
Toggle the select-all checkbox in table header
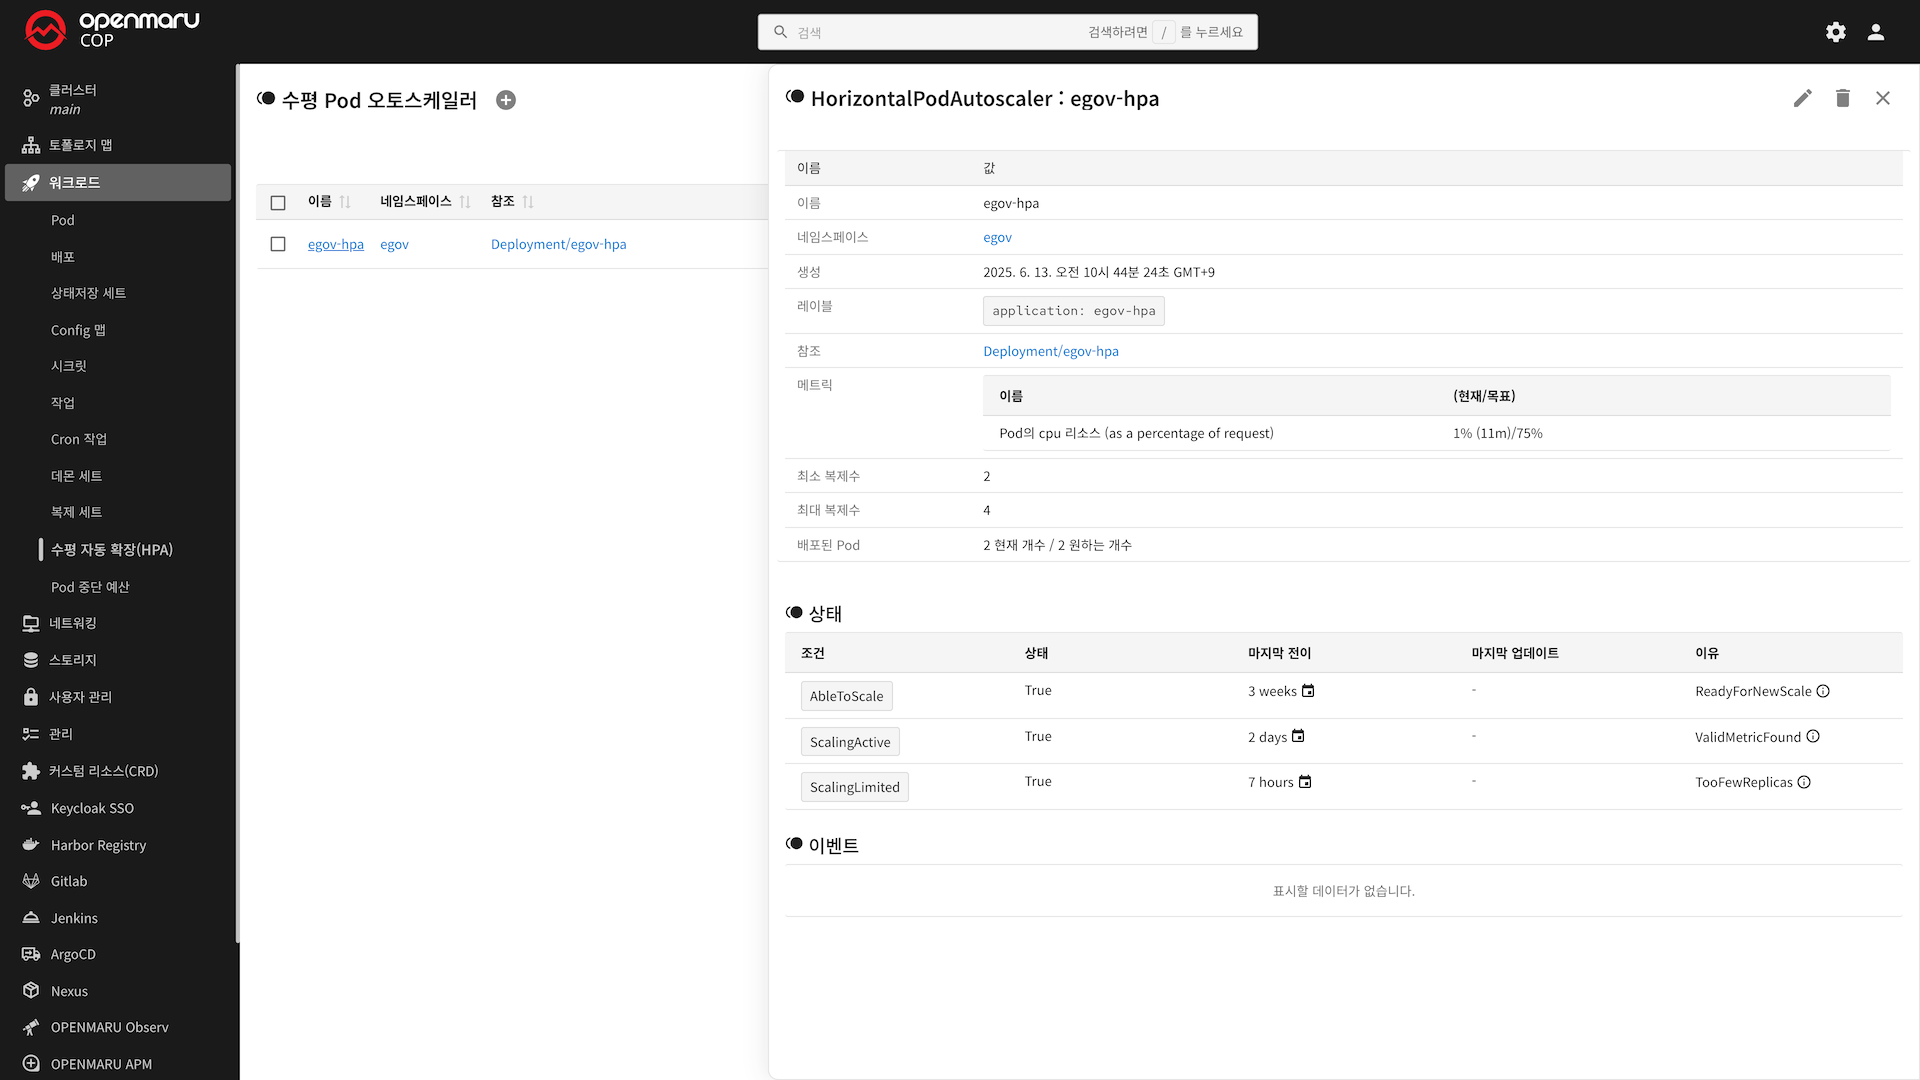point(278,202)
